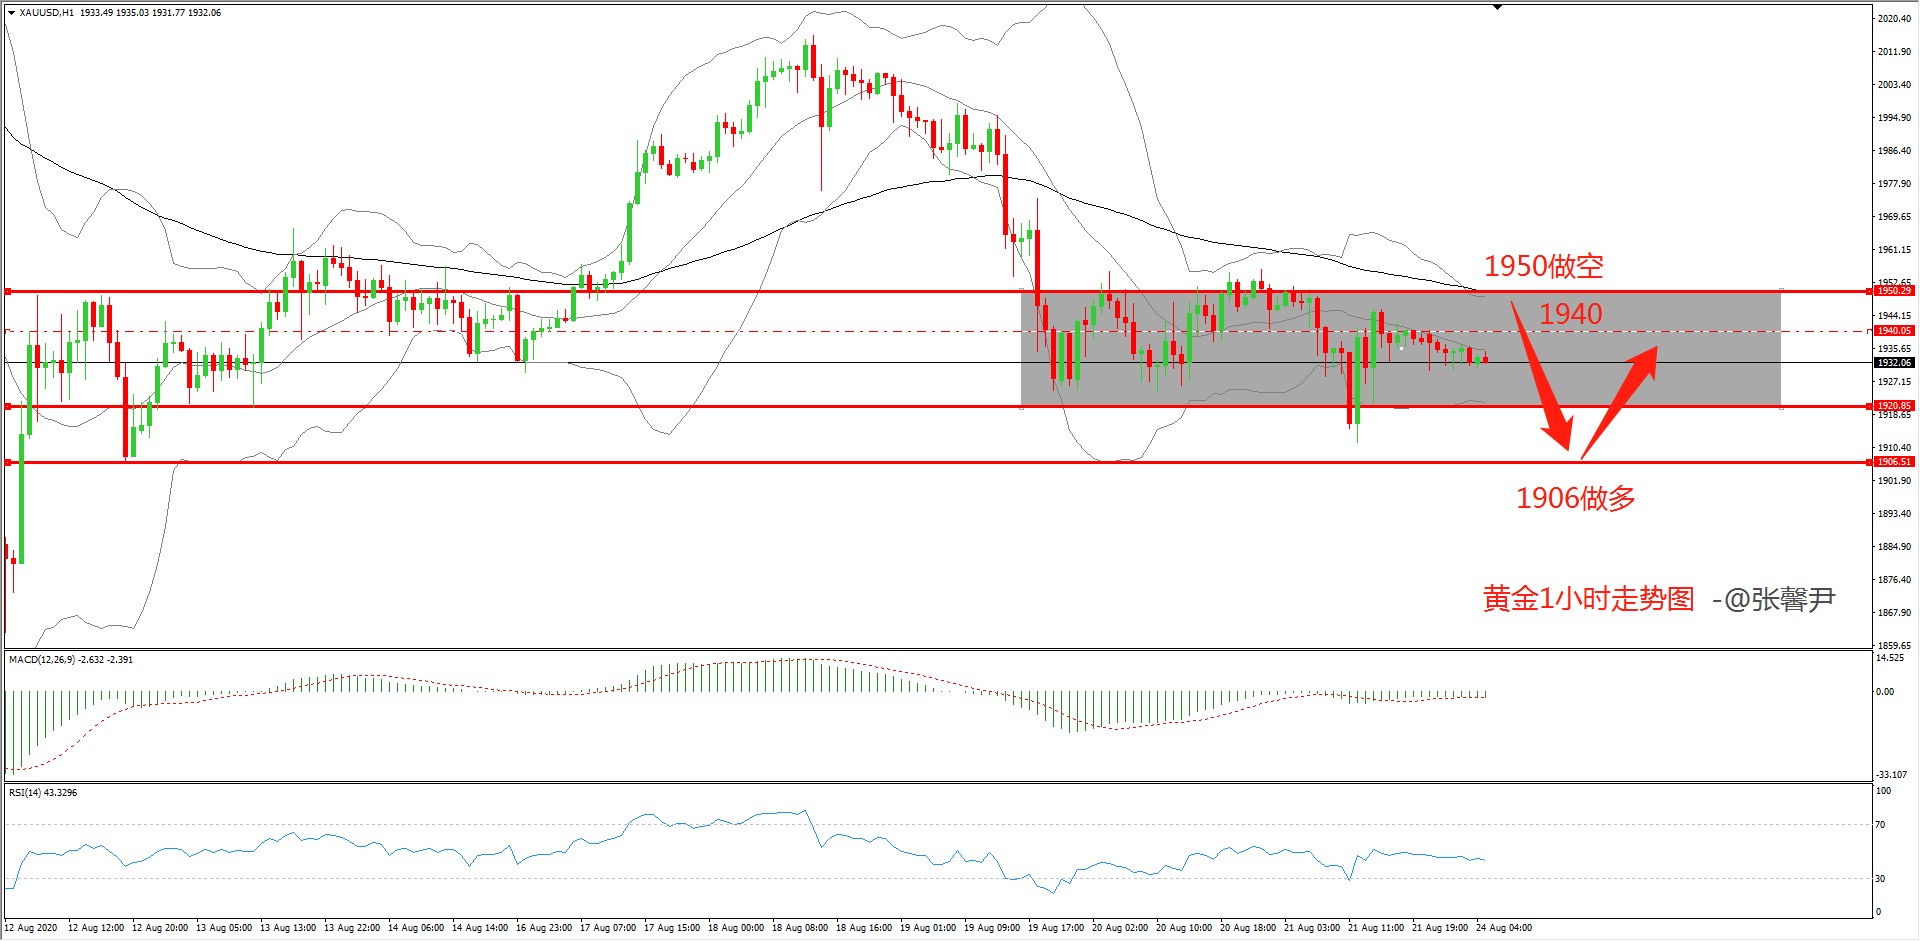Click the 1944.15 price scale value
This screenshot has height=941, width=1920.
pyautogui.click(x=1894, y=316)
